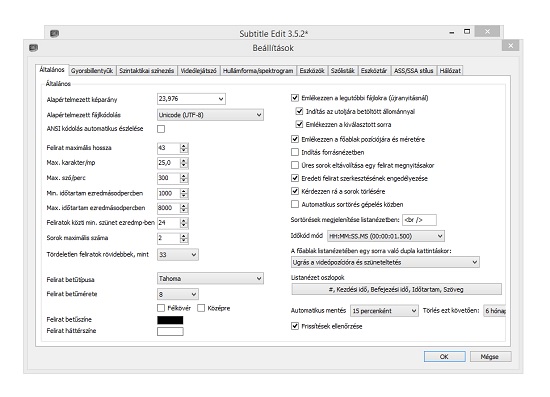Open the Felirat betűtípusa Tahoma dropdown

210,278
